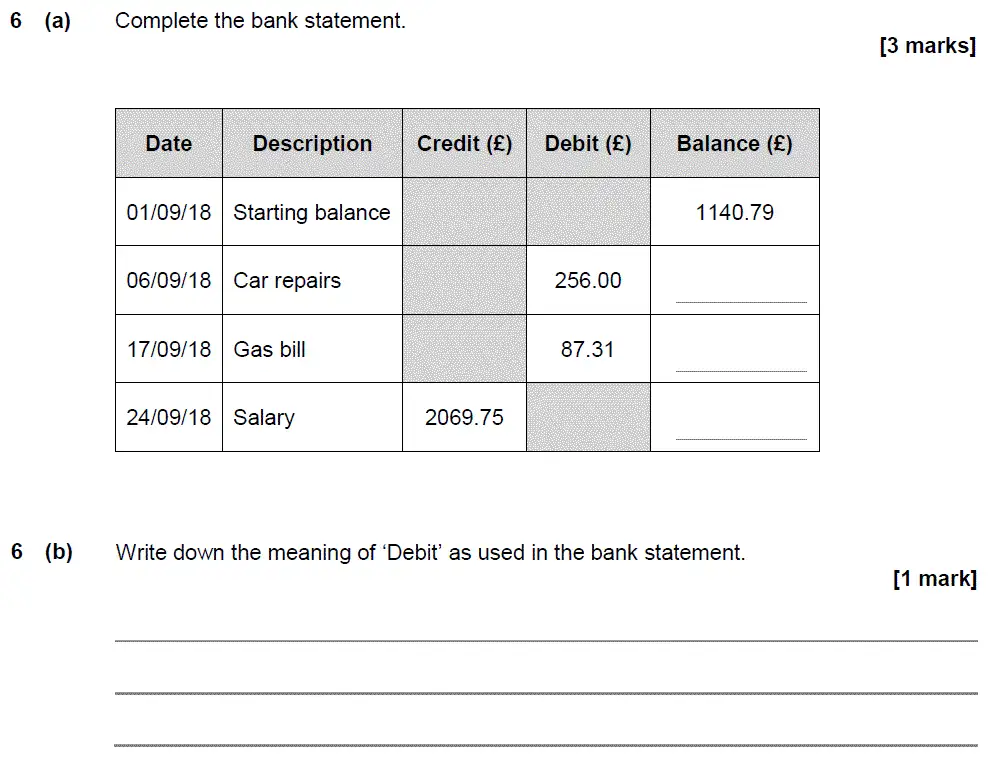Screen dimensions: 988x778
Task: Click the 06/09/18 date cell
Action: (x=169, y=280)
